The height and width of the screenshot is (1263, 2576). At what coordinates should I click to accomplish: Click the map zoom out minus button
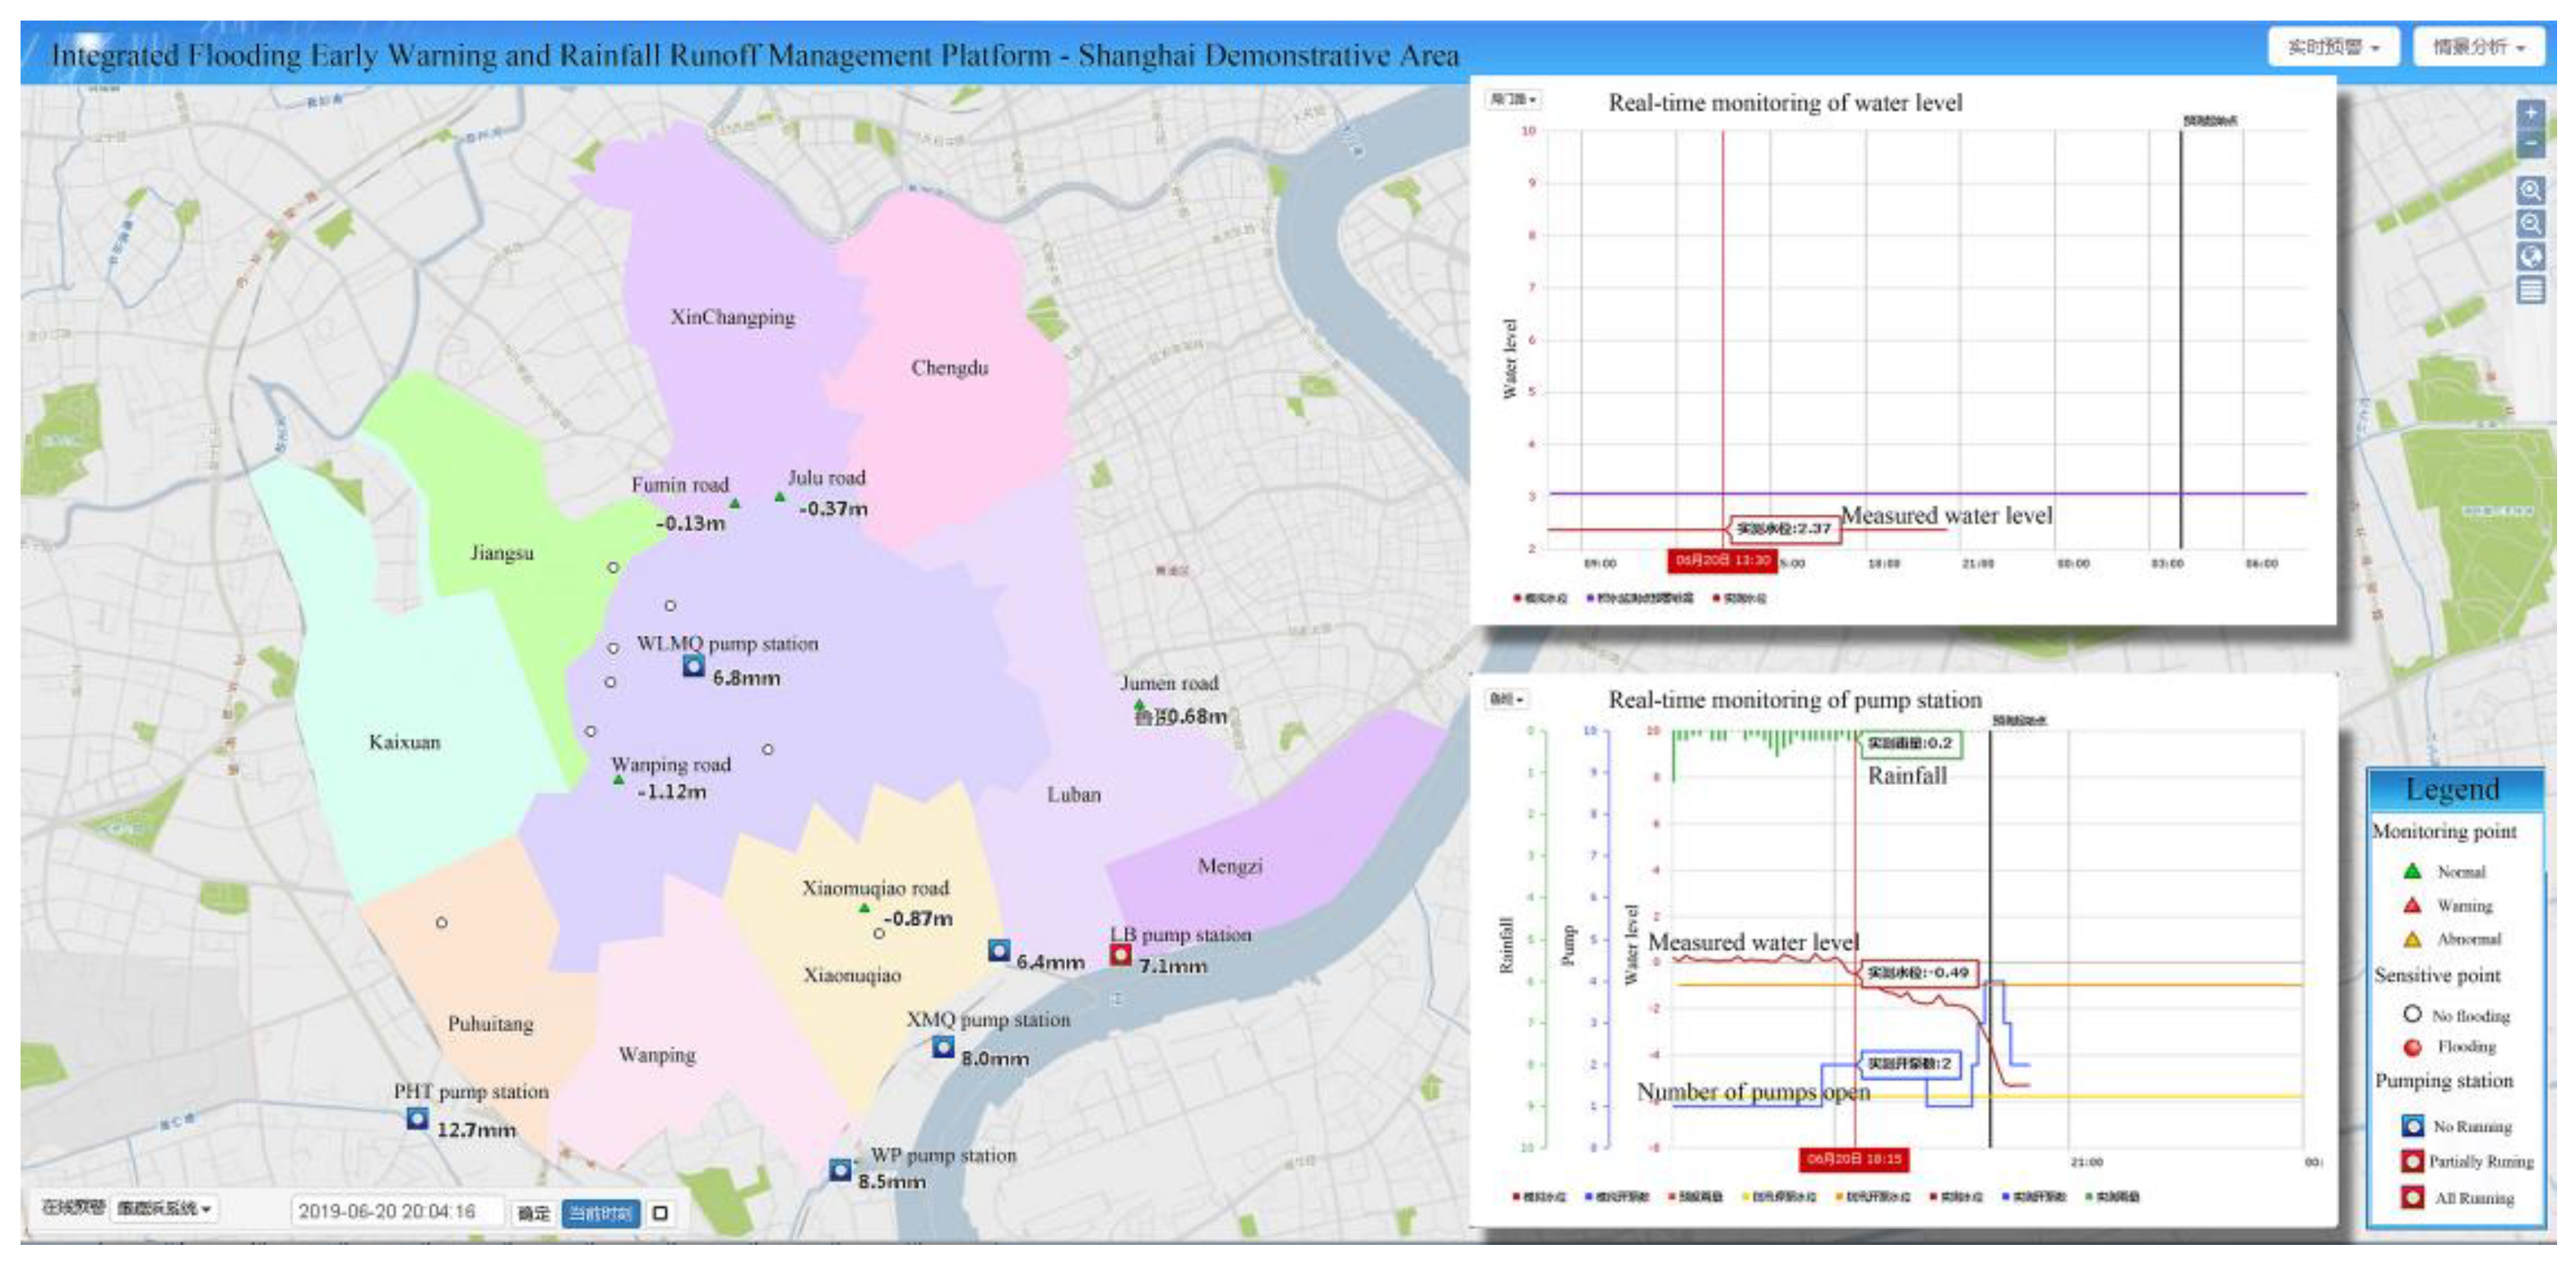point(2530,144)
